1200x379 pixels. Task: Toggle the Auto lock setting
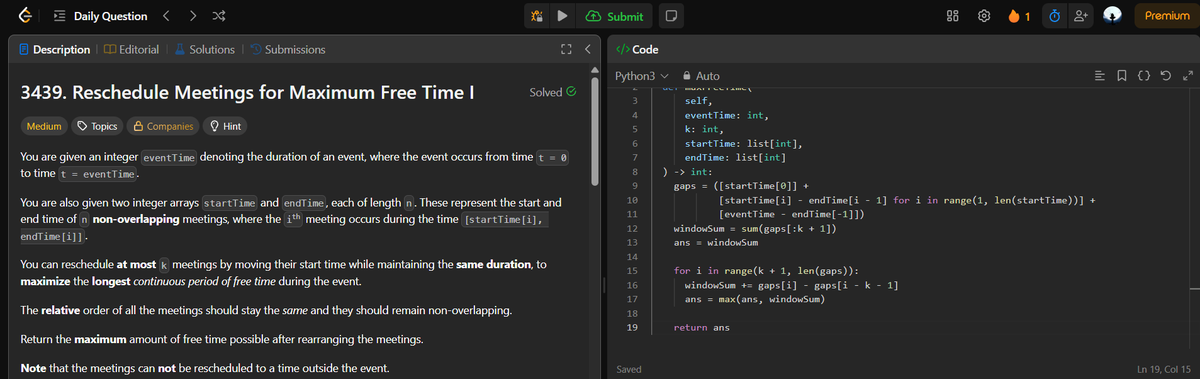700,76
